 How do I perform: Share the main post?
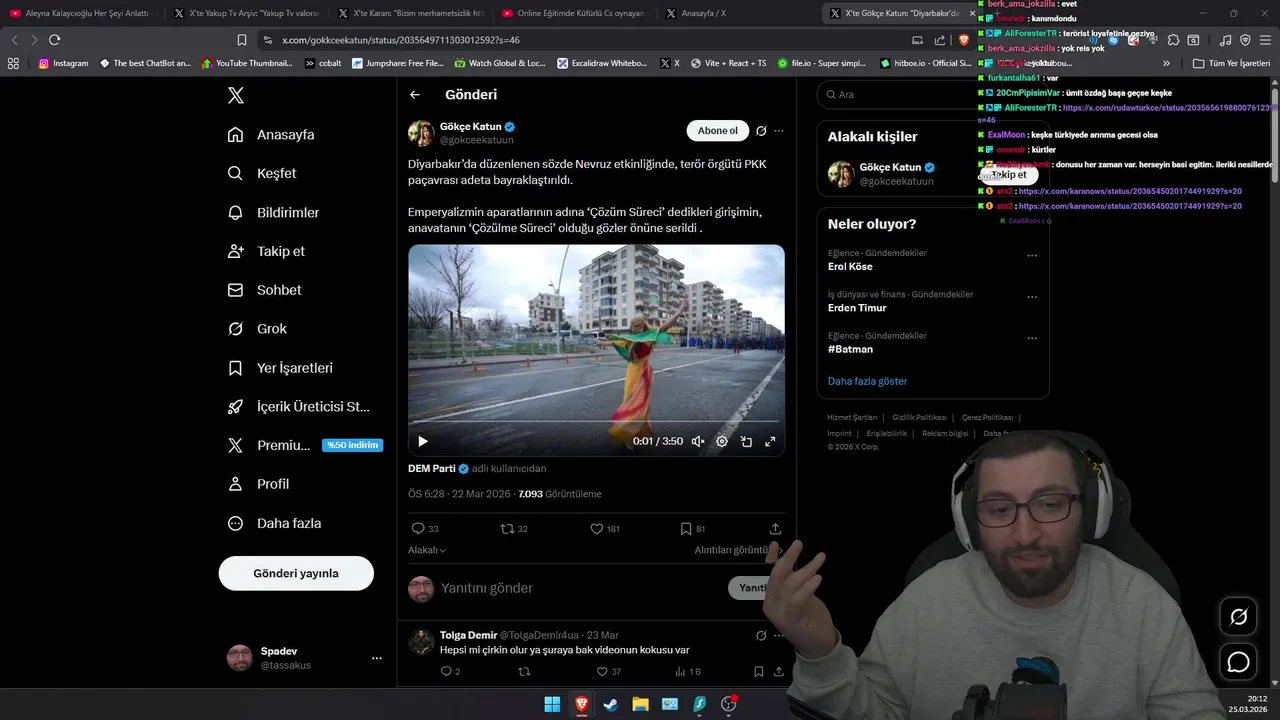click(x=775, y=529)
